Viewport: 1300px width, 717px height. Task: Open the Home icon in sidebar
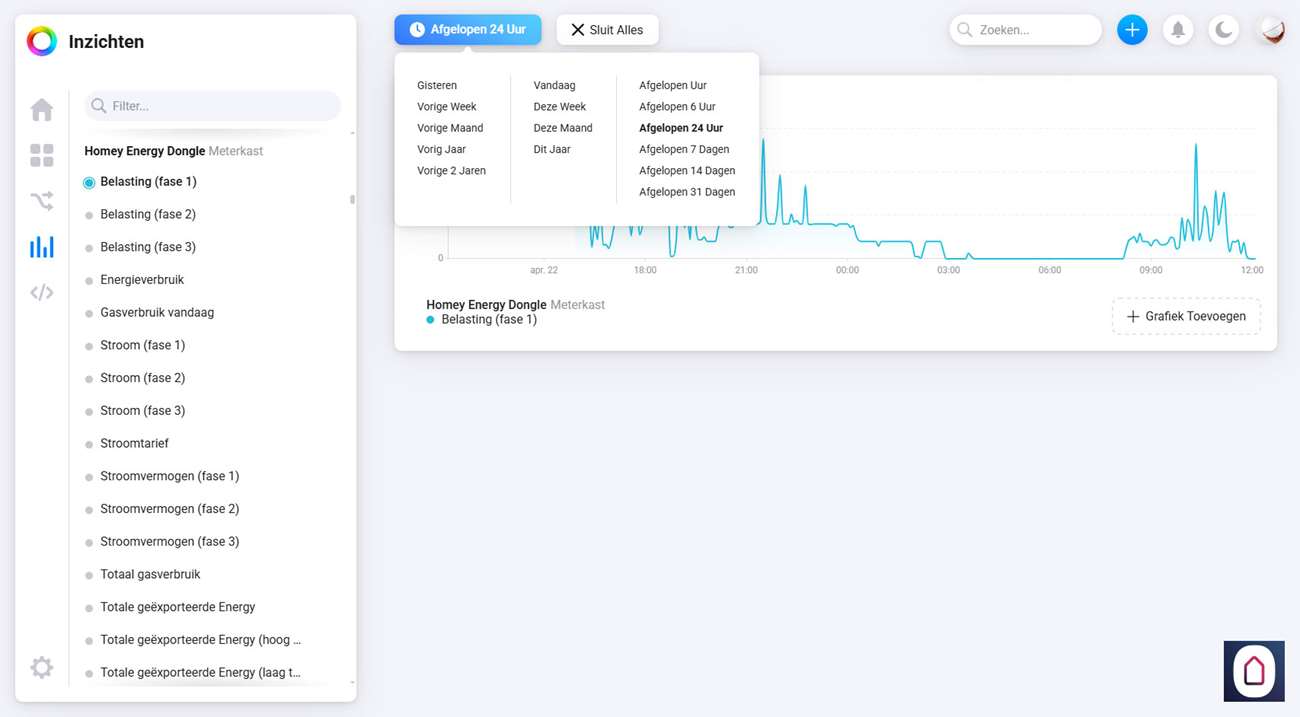41,109
